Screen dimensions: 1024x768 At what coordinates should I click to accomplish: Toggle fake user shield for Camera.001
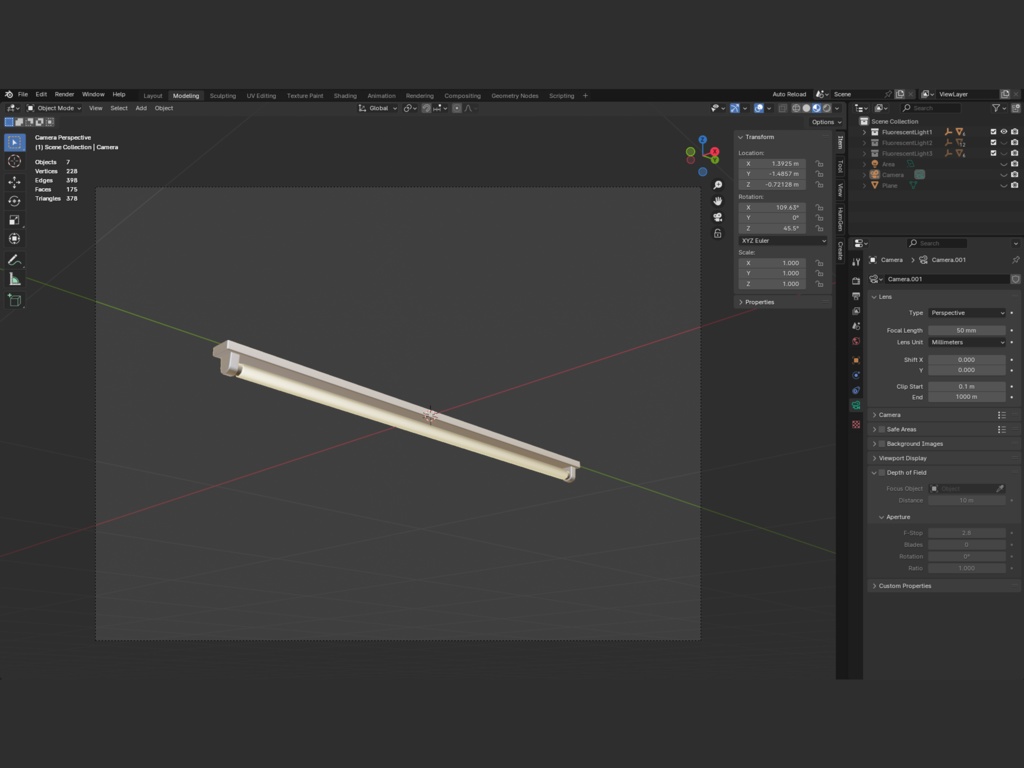1016,279
